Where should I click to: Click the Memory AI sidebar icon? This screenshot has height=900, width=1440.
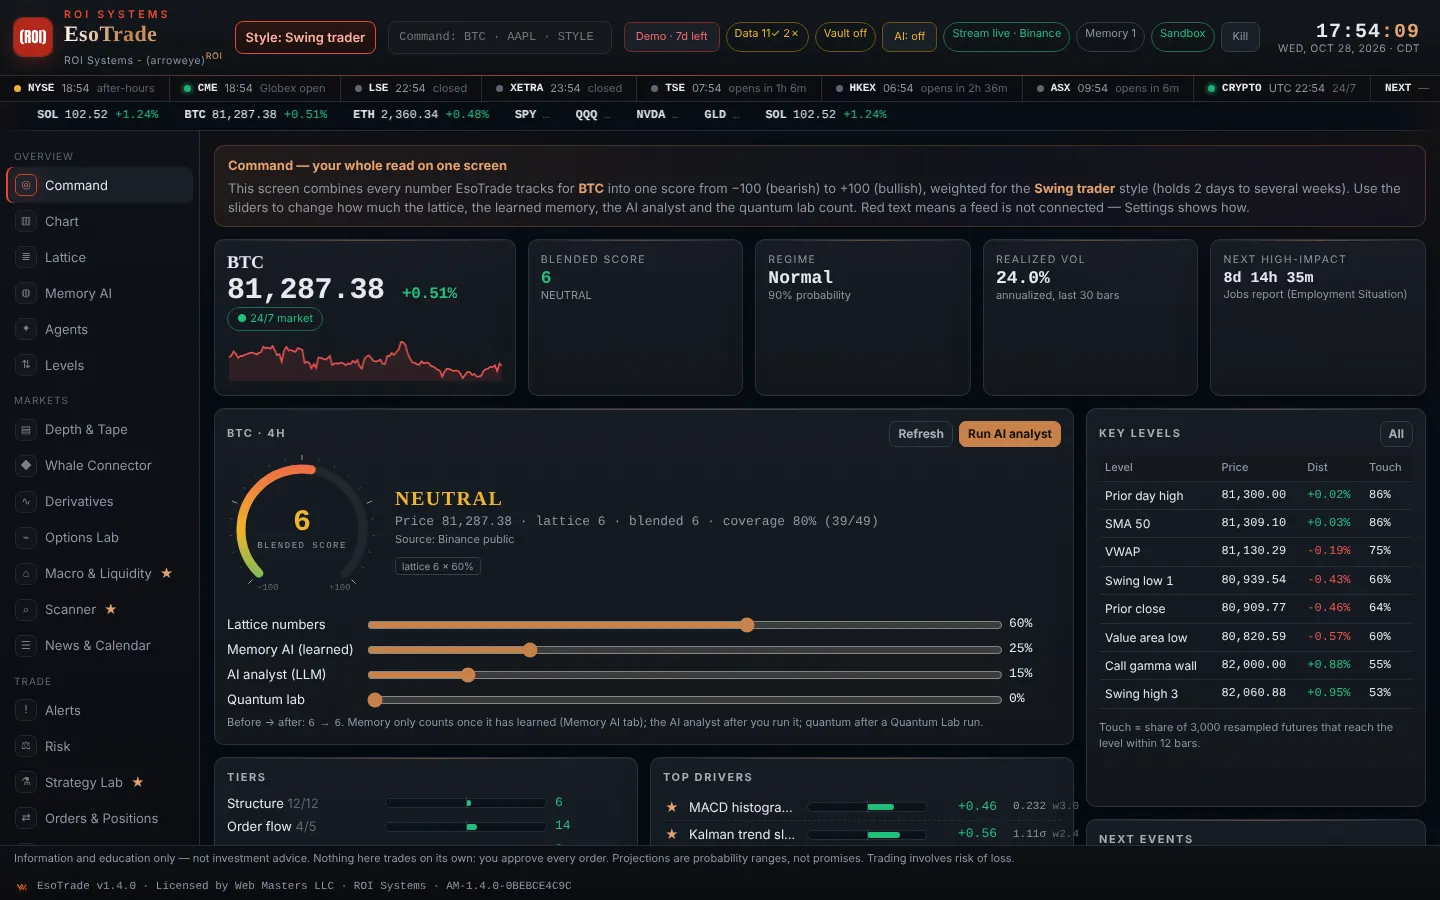(x=26, y=293)
